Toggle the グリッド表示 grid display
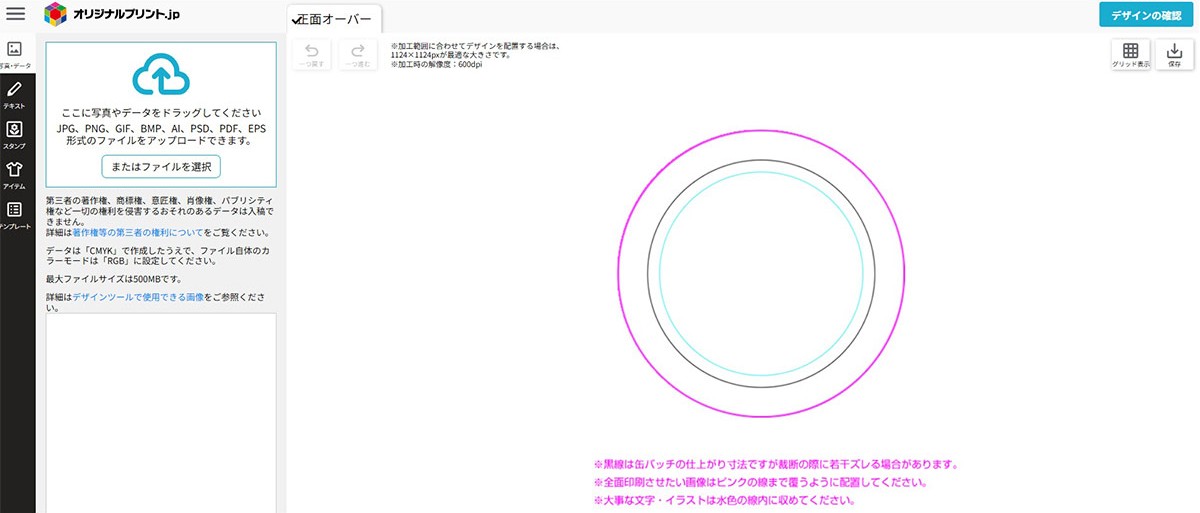The image size is (1200, 513). click(x=1130, y=54)
